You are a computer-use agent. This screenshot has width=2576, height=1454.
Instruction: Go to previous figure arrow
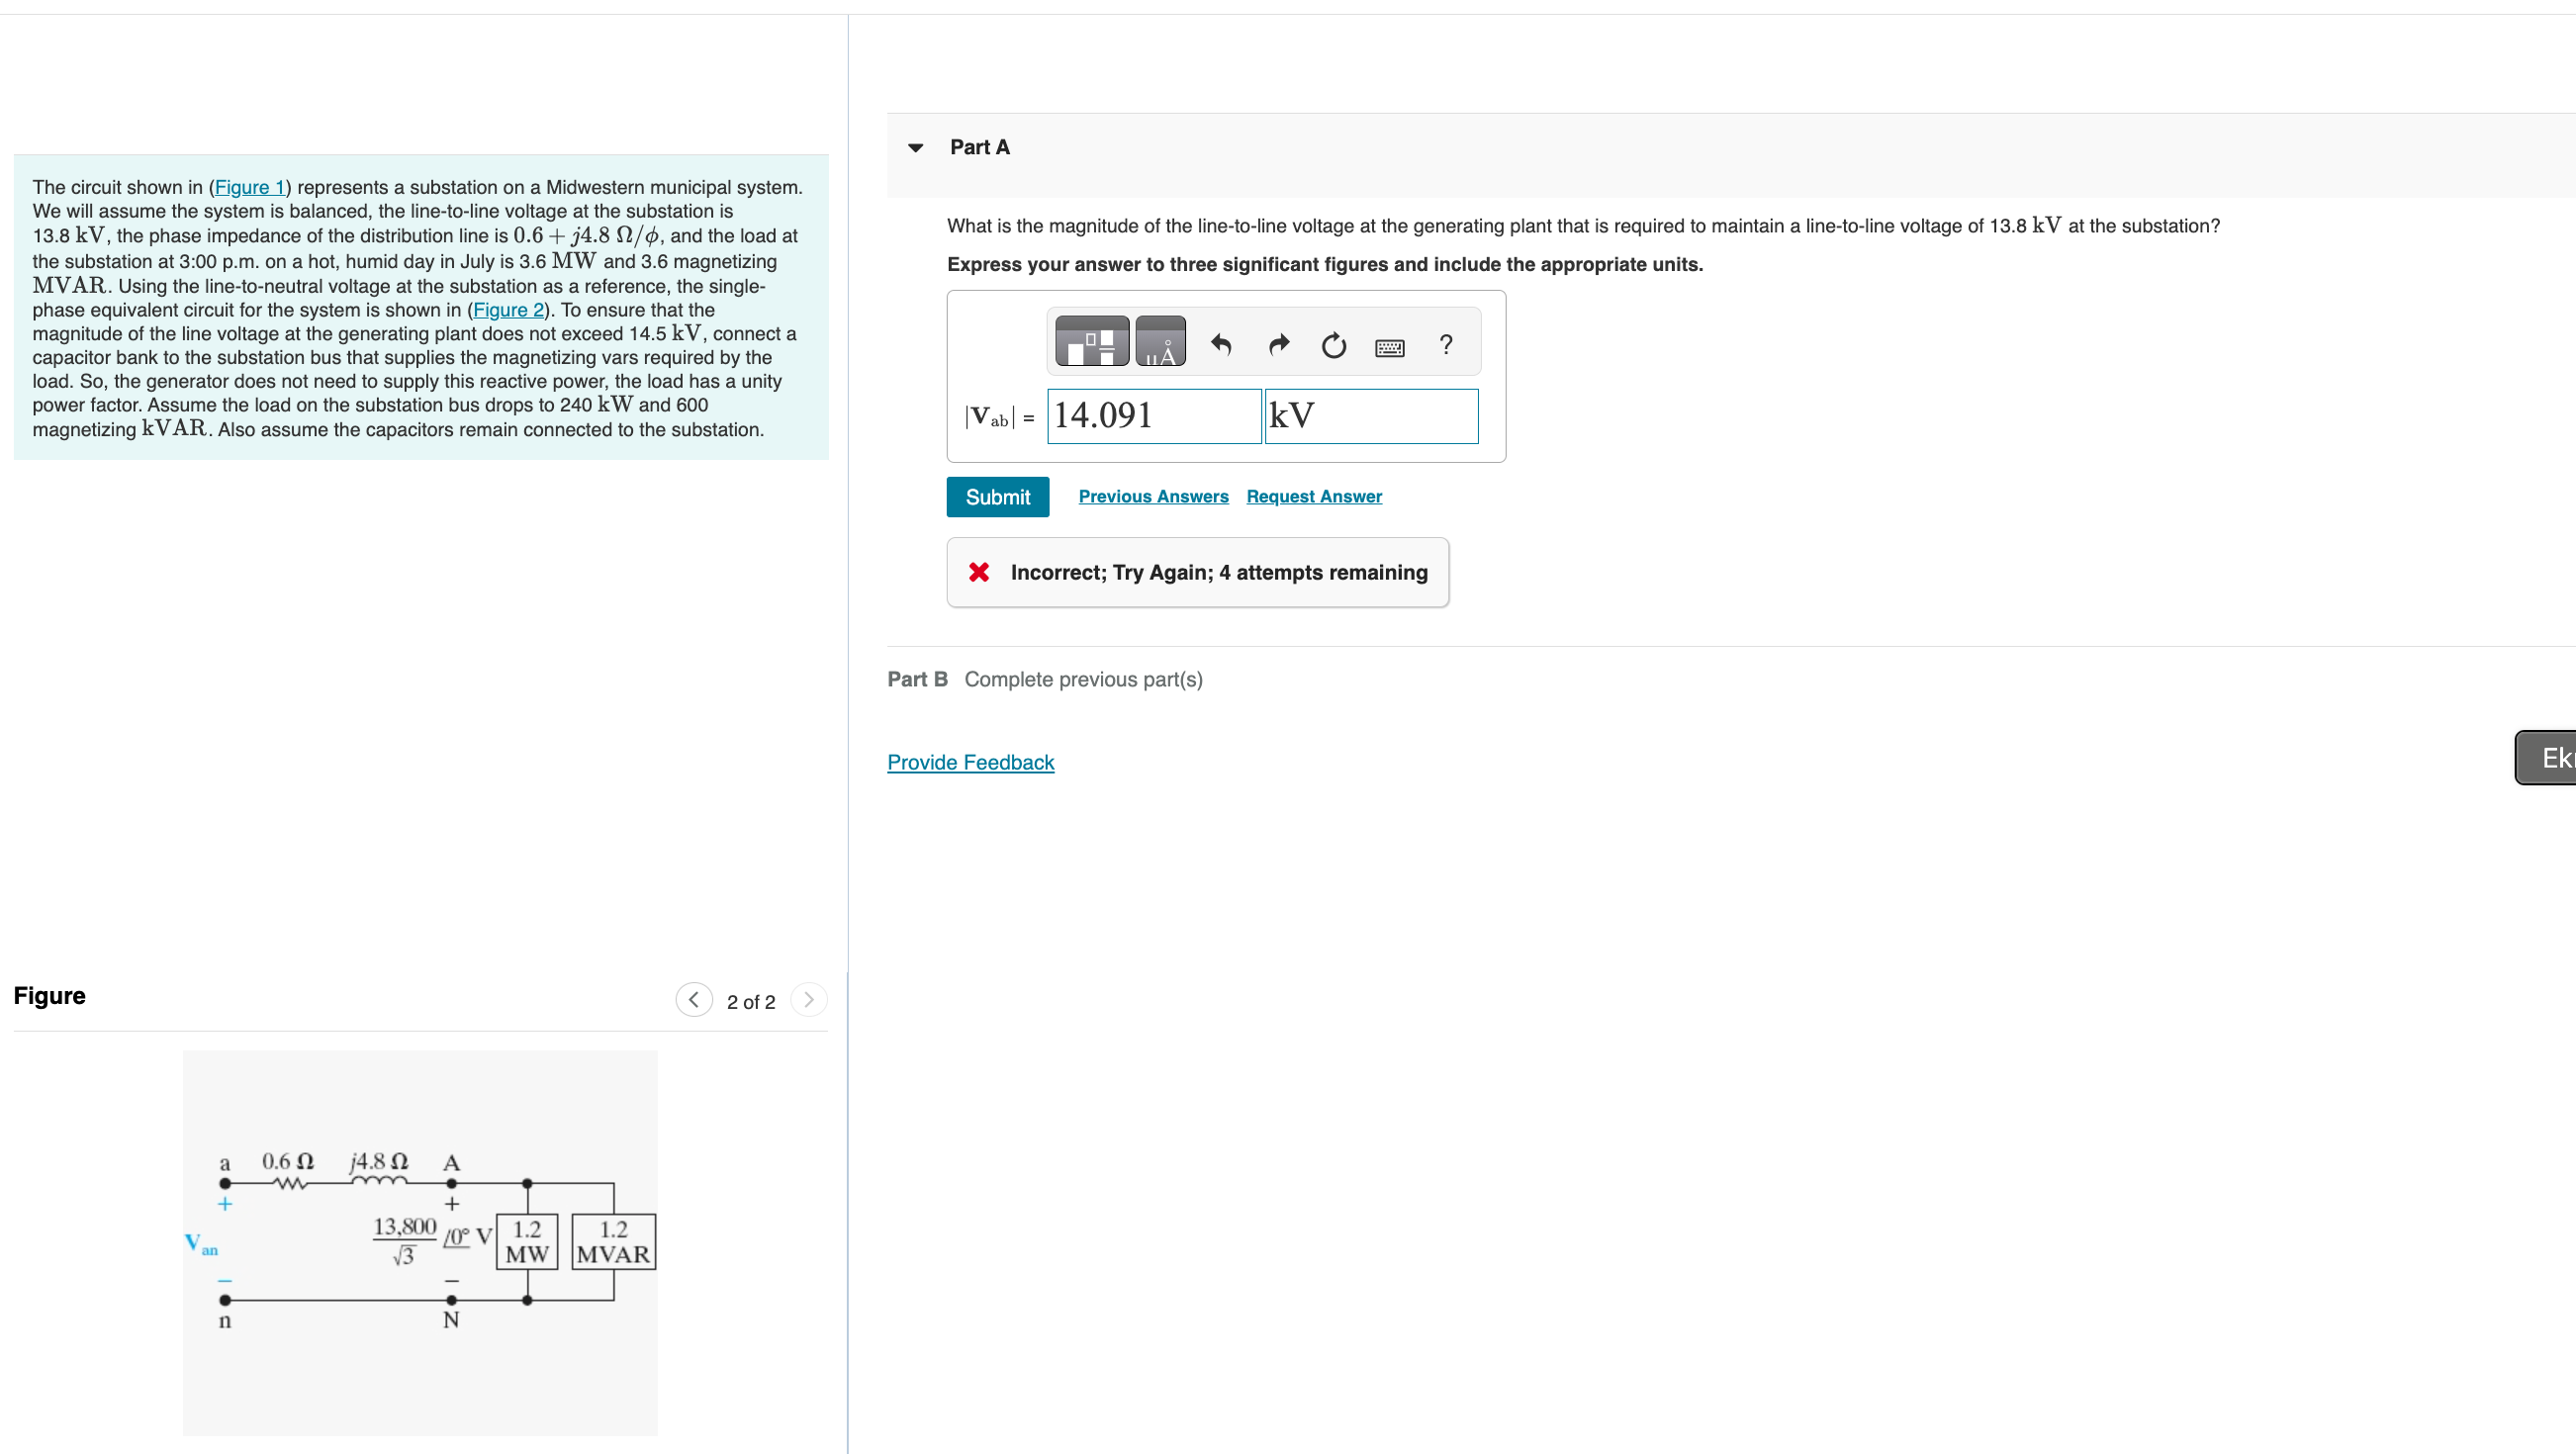pos(693,999)
